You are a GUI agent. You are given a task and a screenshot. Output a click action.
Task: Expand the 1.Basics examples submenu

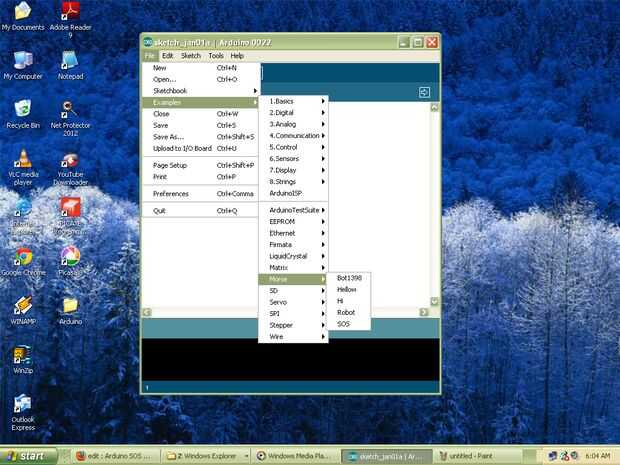click(x=293, y=101)
